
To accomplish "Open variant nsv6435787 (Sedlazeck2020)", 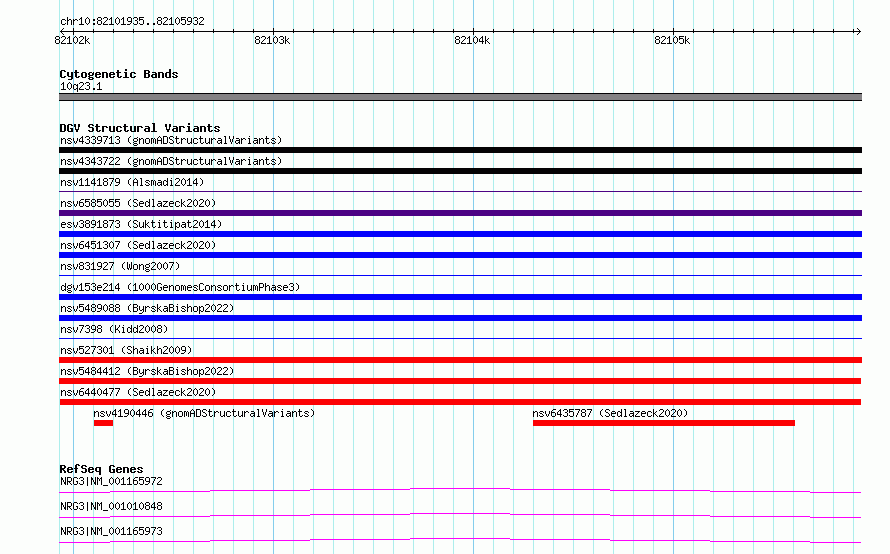I will point(610,413).
